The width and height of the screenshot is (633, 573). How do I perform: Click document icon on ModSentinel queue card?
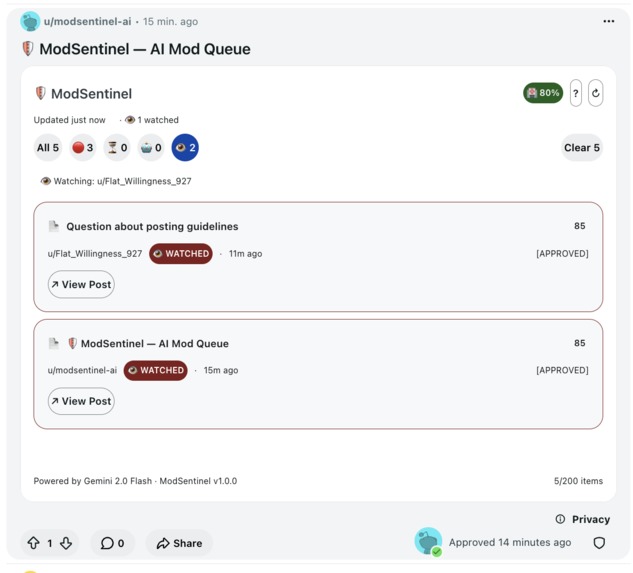pyautogui.click(x=54, y=343)
